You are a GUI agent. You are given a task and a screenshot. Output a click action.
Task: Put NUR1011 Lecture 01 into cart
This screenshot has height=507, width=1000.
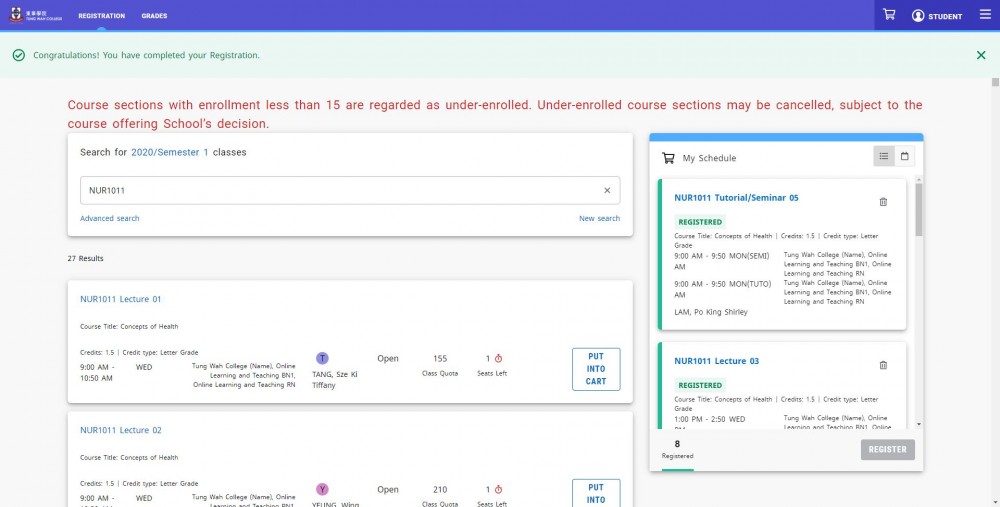tap(596, 369)
